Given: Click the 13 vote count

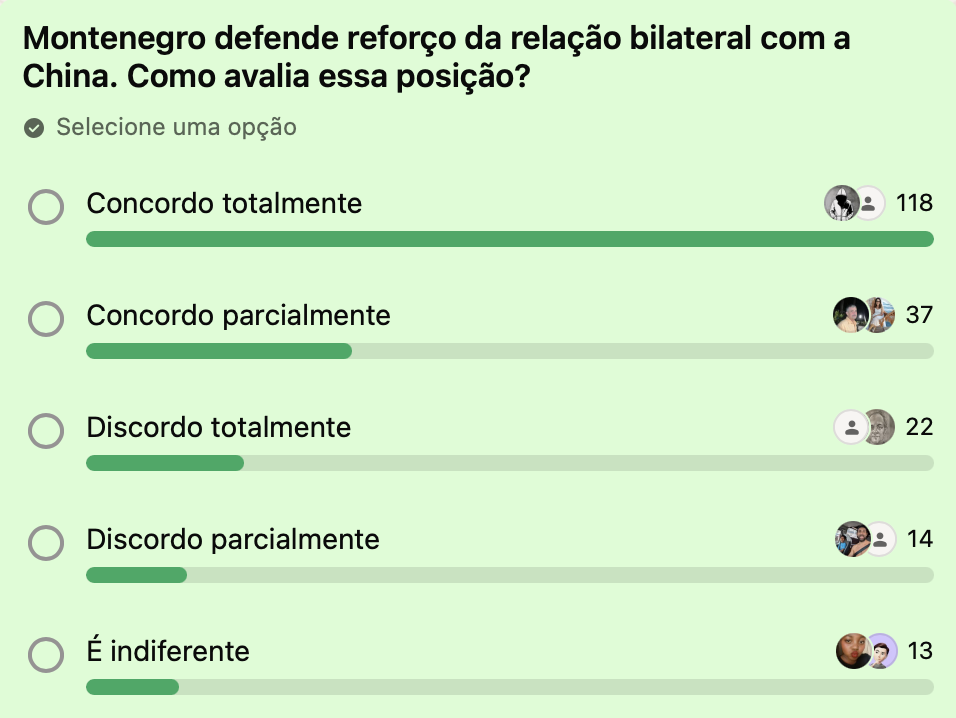Looking at the screenshot, I should pyautogui.click(x=920, y=651).
